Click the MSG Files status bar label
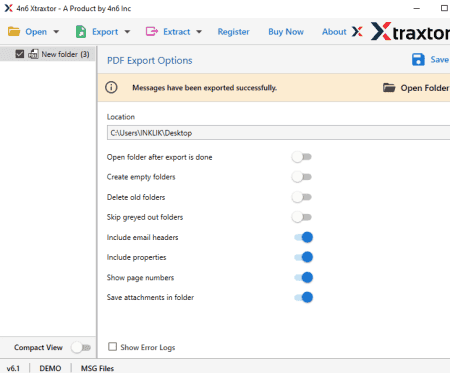Image resolution: width=450 pixels, height=373 pixels. (97, 368)
